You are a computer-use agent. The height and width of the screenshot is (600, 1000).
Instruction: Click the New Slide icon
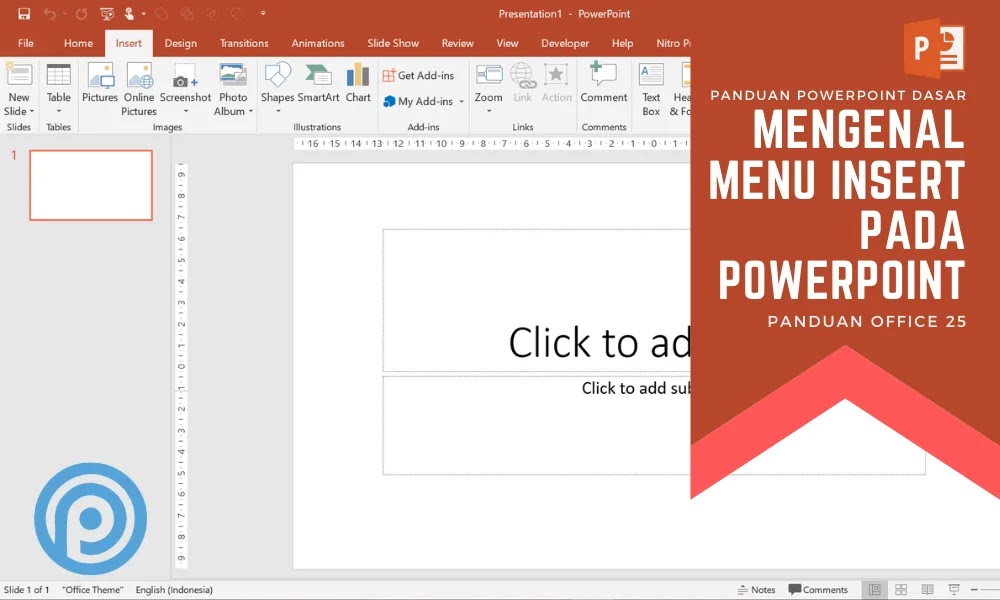(18, 75)
